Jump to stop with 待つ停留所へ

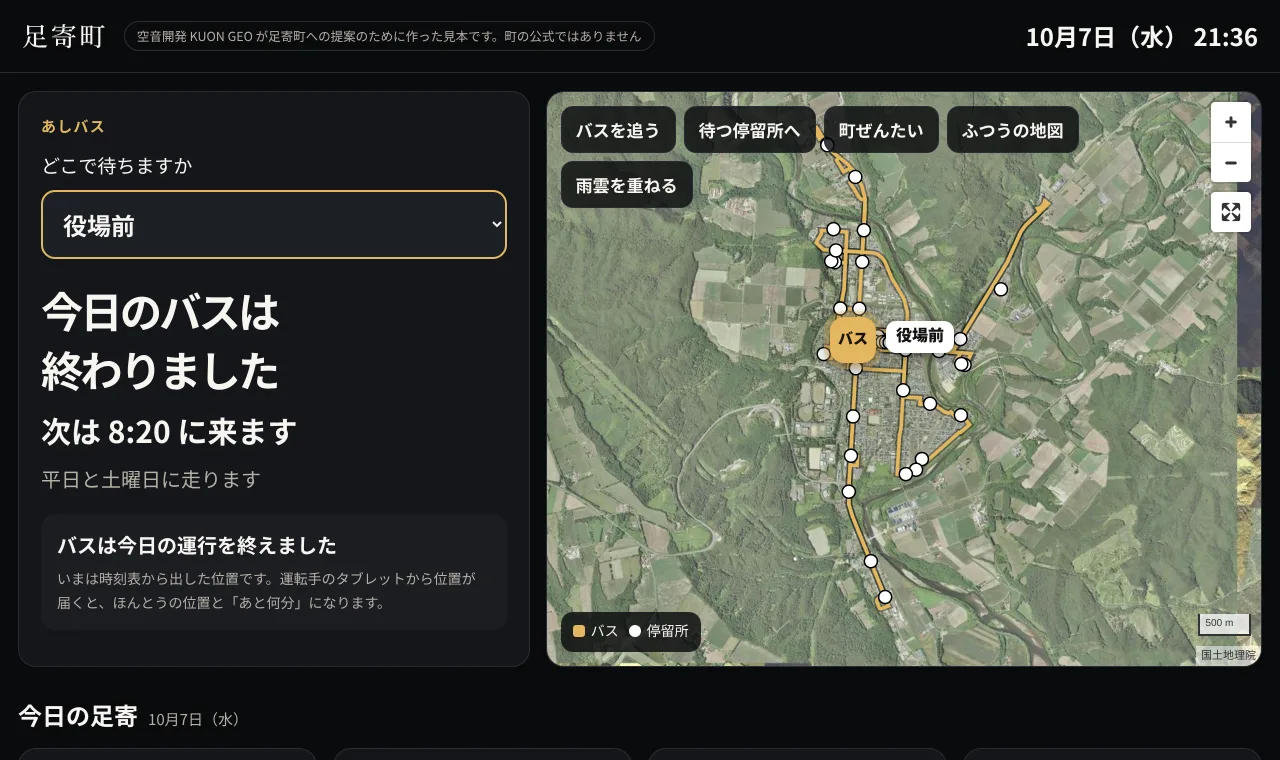click(x=750, y=130)
